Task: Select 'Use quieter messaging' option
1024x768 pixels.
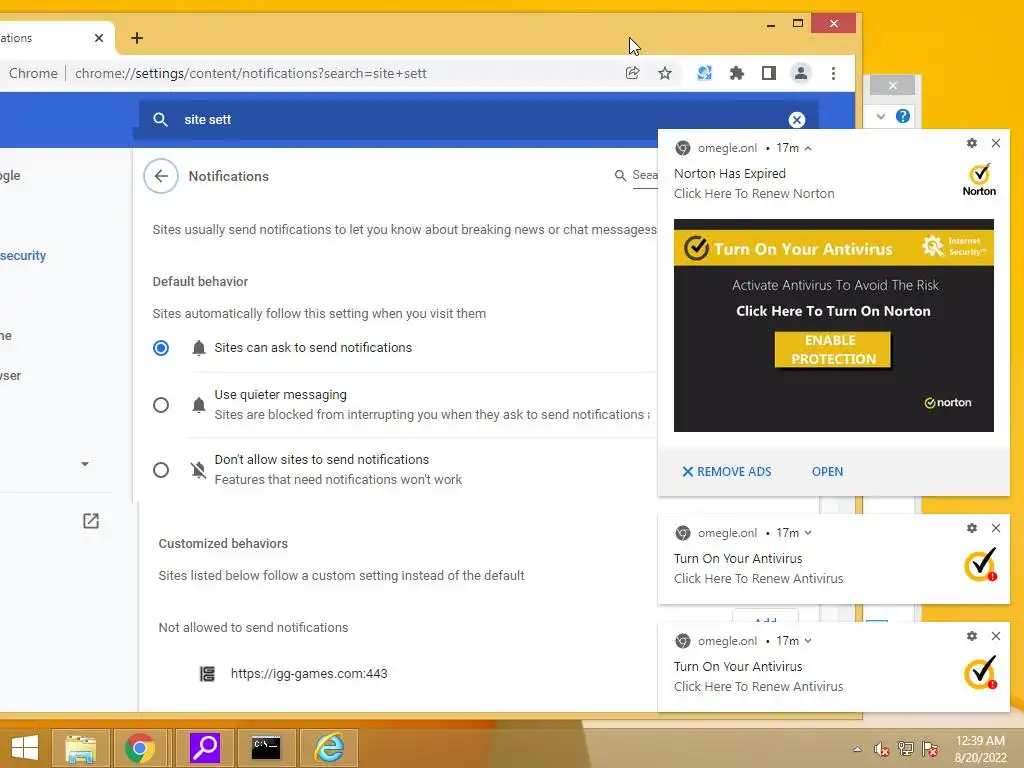Action: tap(161, 405)
